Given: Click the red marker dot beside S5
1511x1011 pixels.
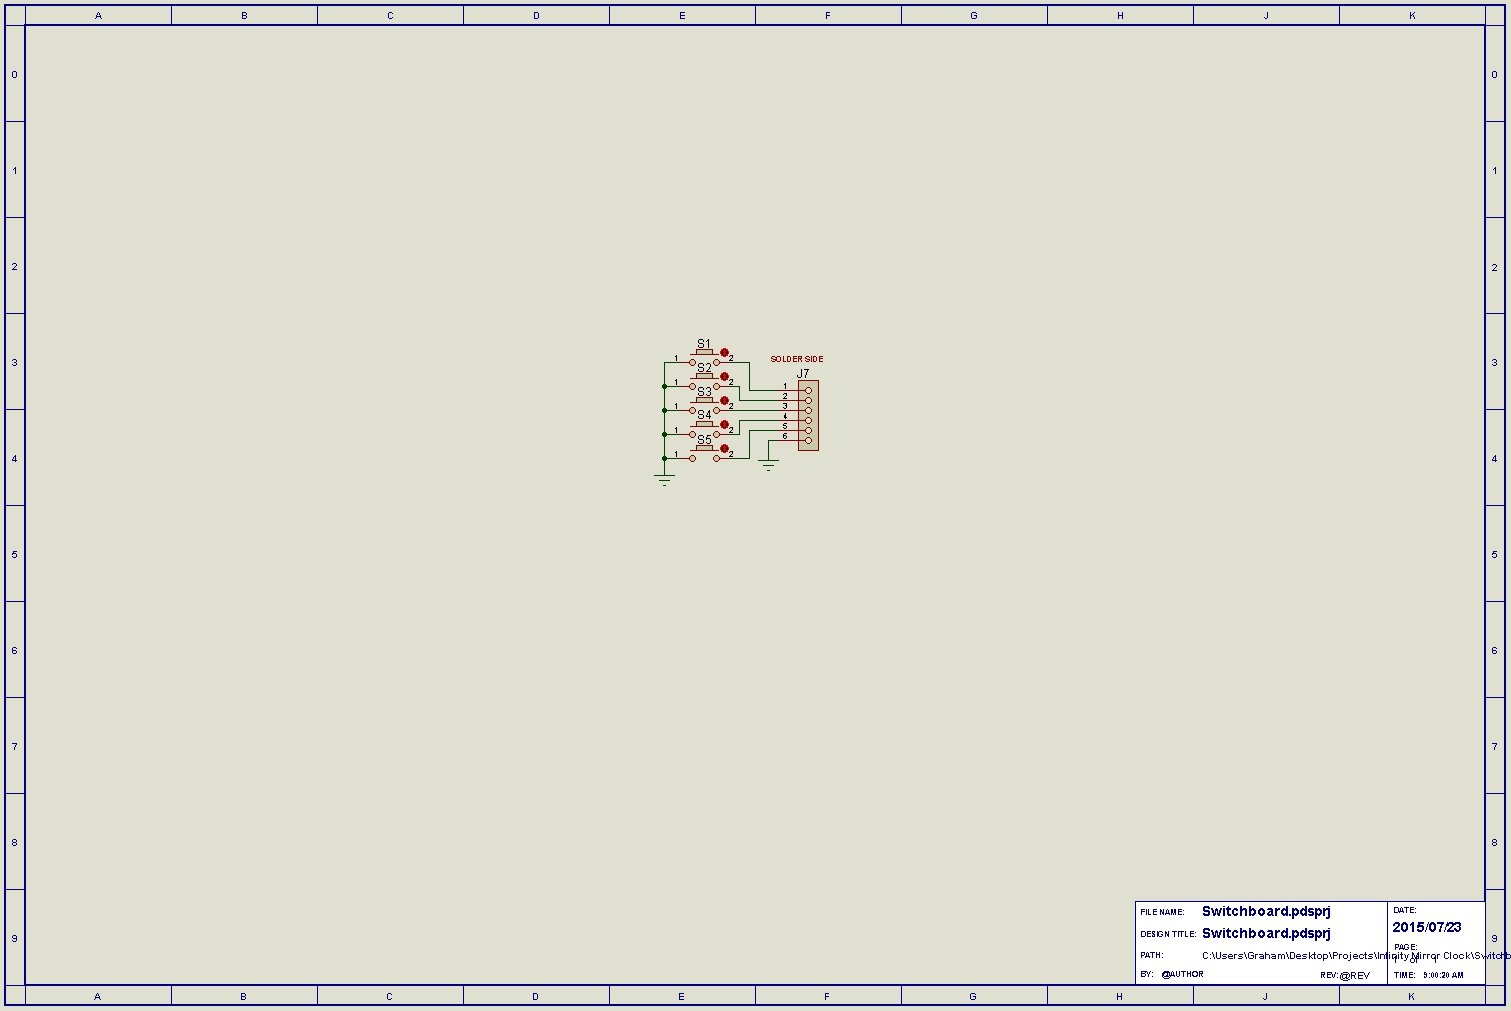Looking at the screenshot, I should point(724,449).
